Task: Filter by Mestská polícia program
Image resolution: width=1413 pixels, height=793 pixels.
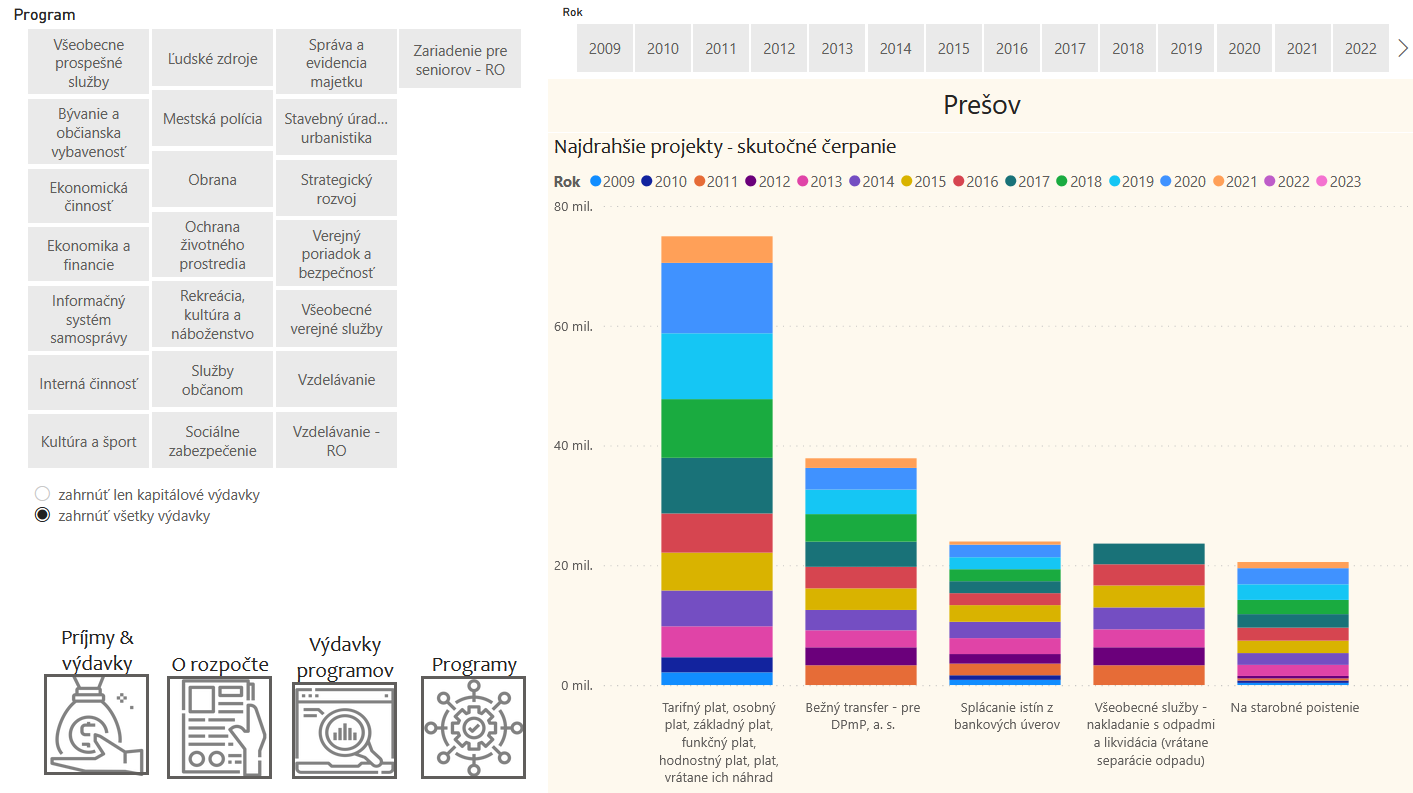Action: (x=212, y=119)
